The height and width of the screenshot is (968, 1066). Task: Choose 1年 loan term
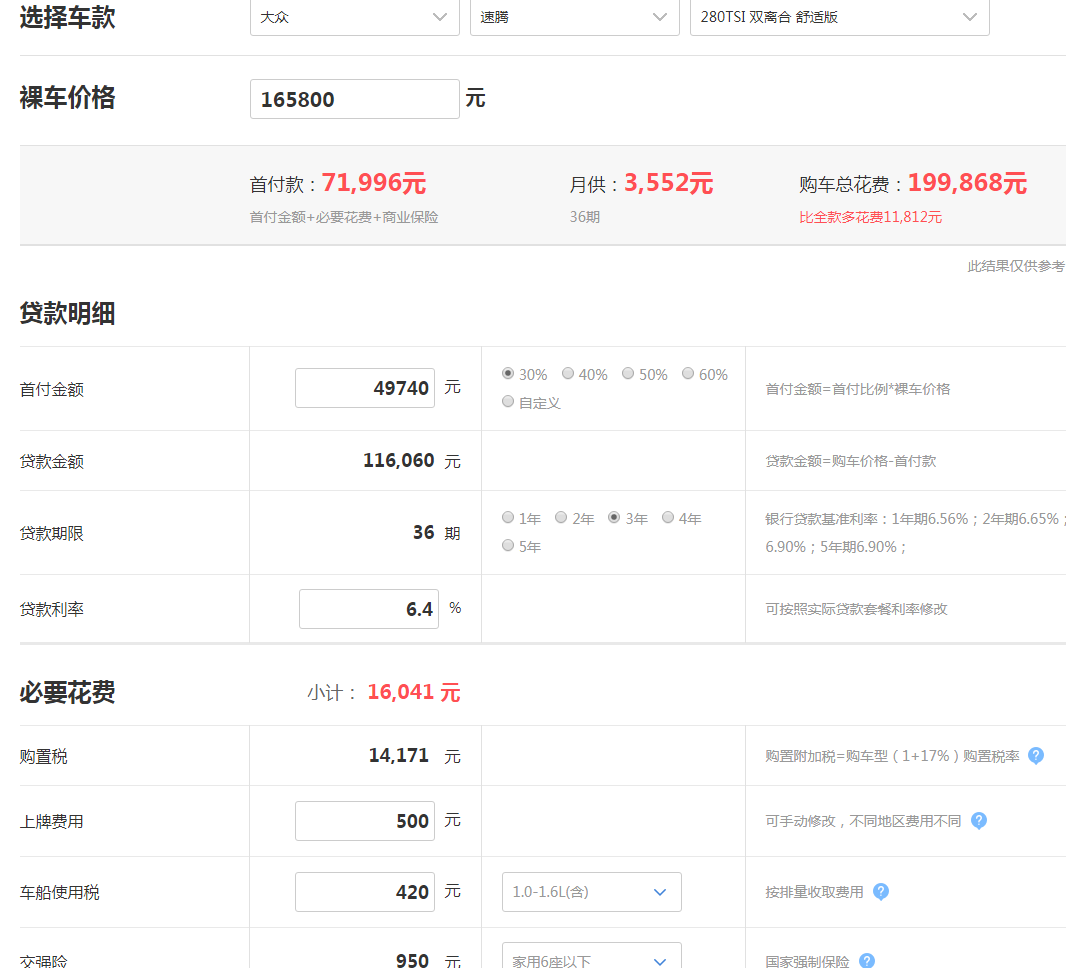(508, 517)
